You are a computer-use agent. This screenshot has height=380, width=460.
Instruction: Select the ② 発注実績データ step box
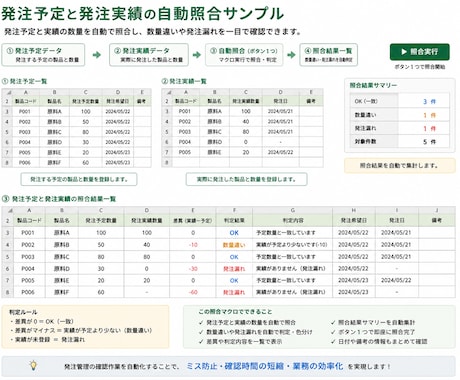149,55
